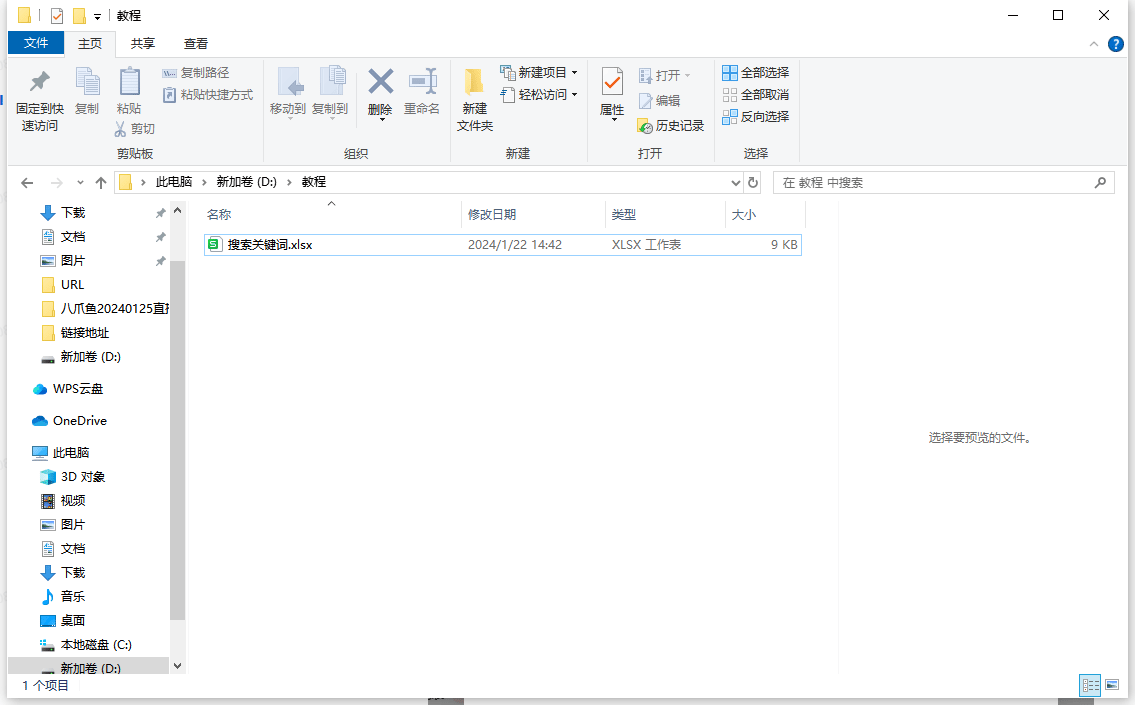Click the search magnifier icon

(1100, 182)
